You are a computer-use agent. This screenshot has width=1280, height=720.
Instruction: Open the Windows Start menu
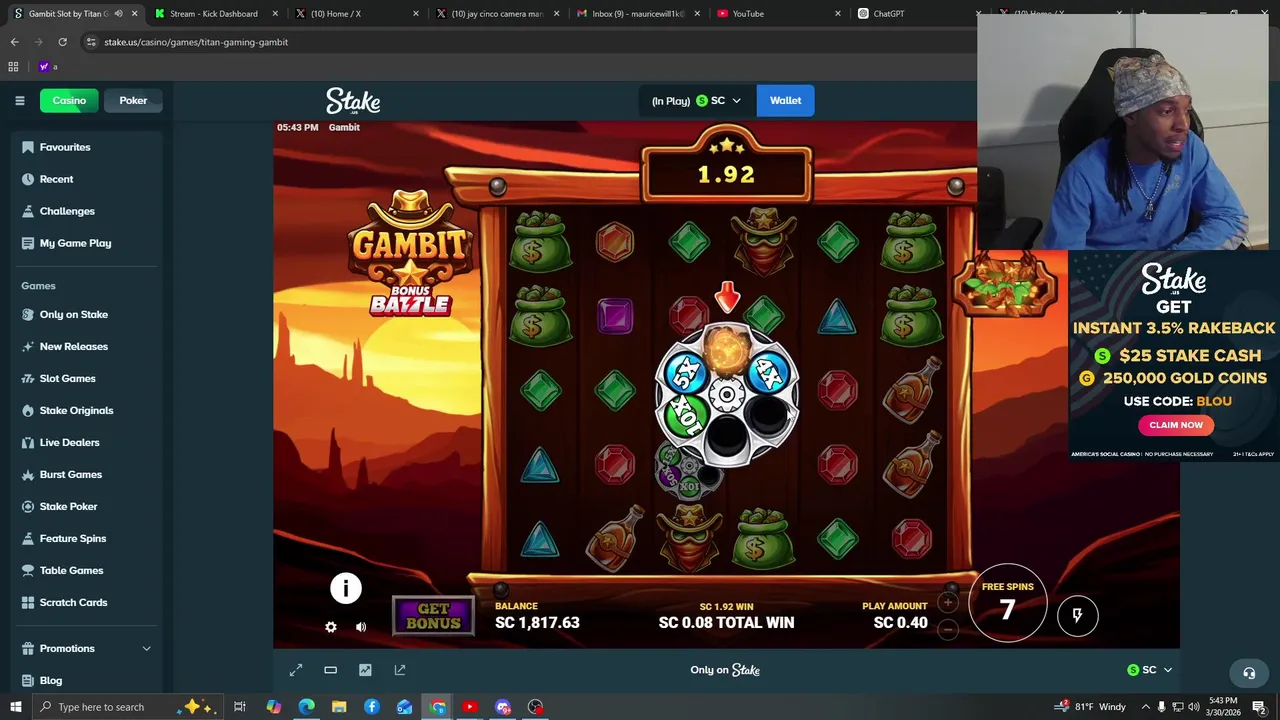click(x=15, y=707)
